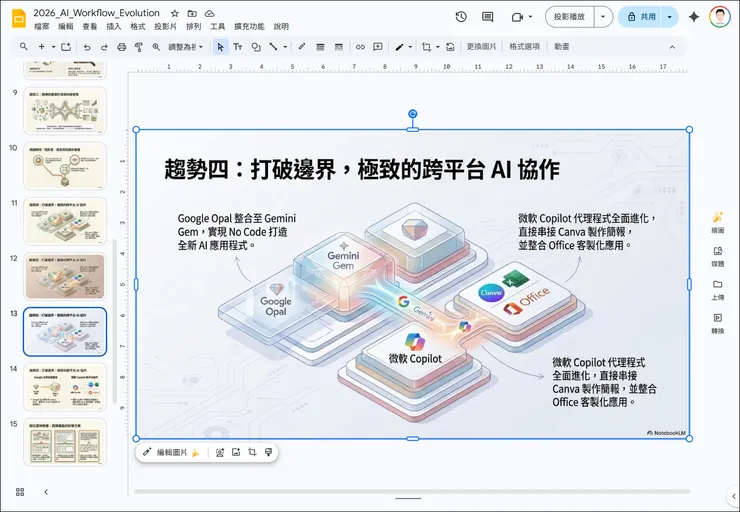
Task: Click 更換圖片 replace image button
Action: point(481,47)
